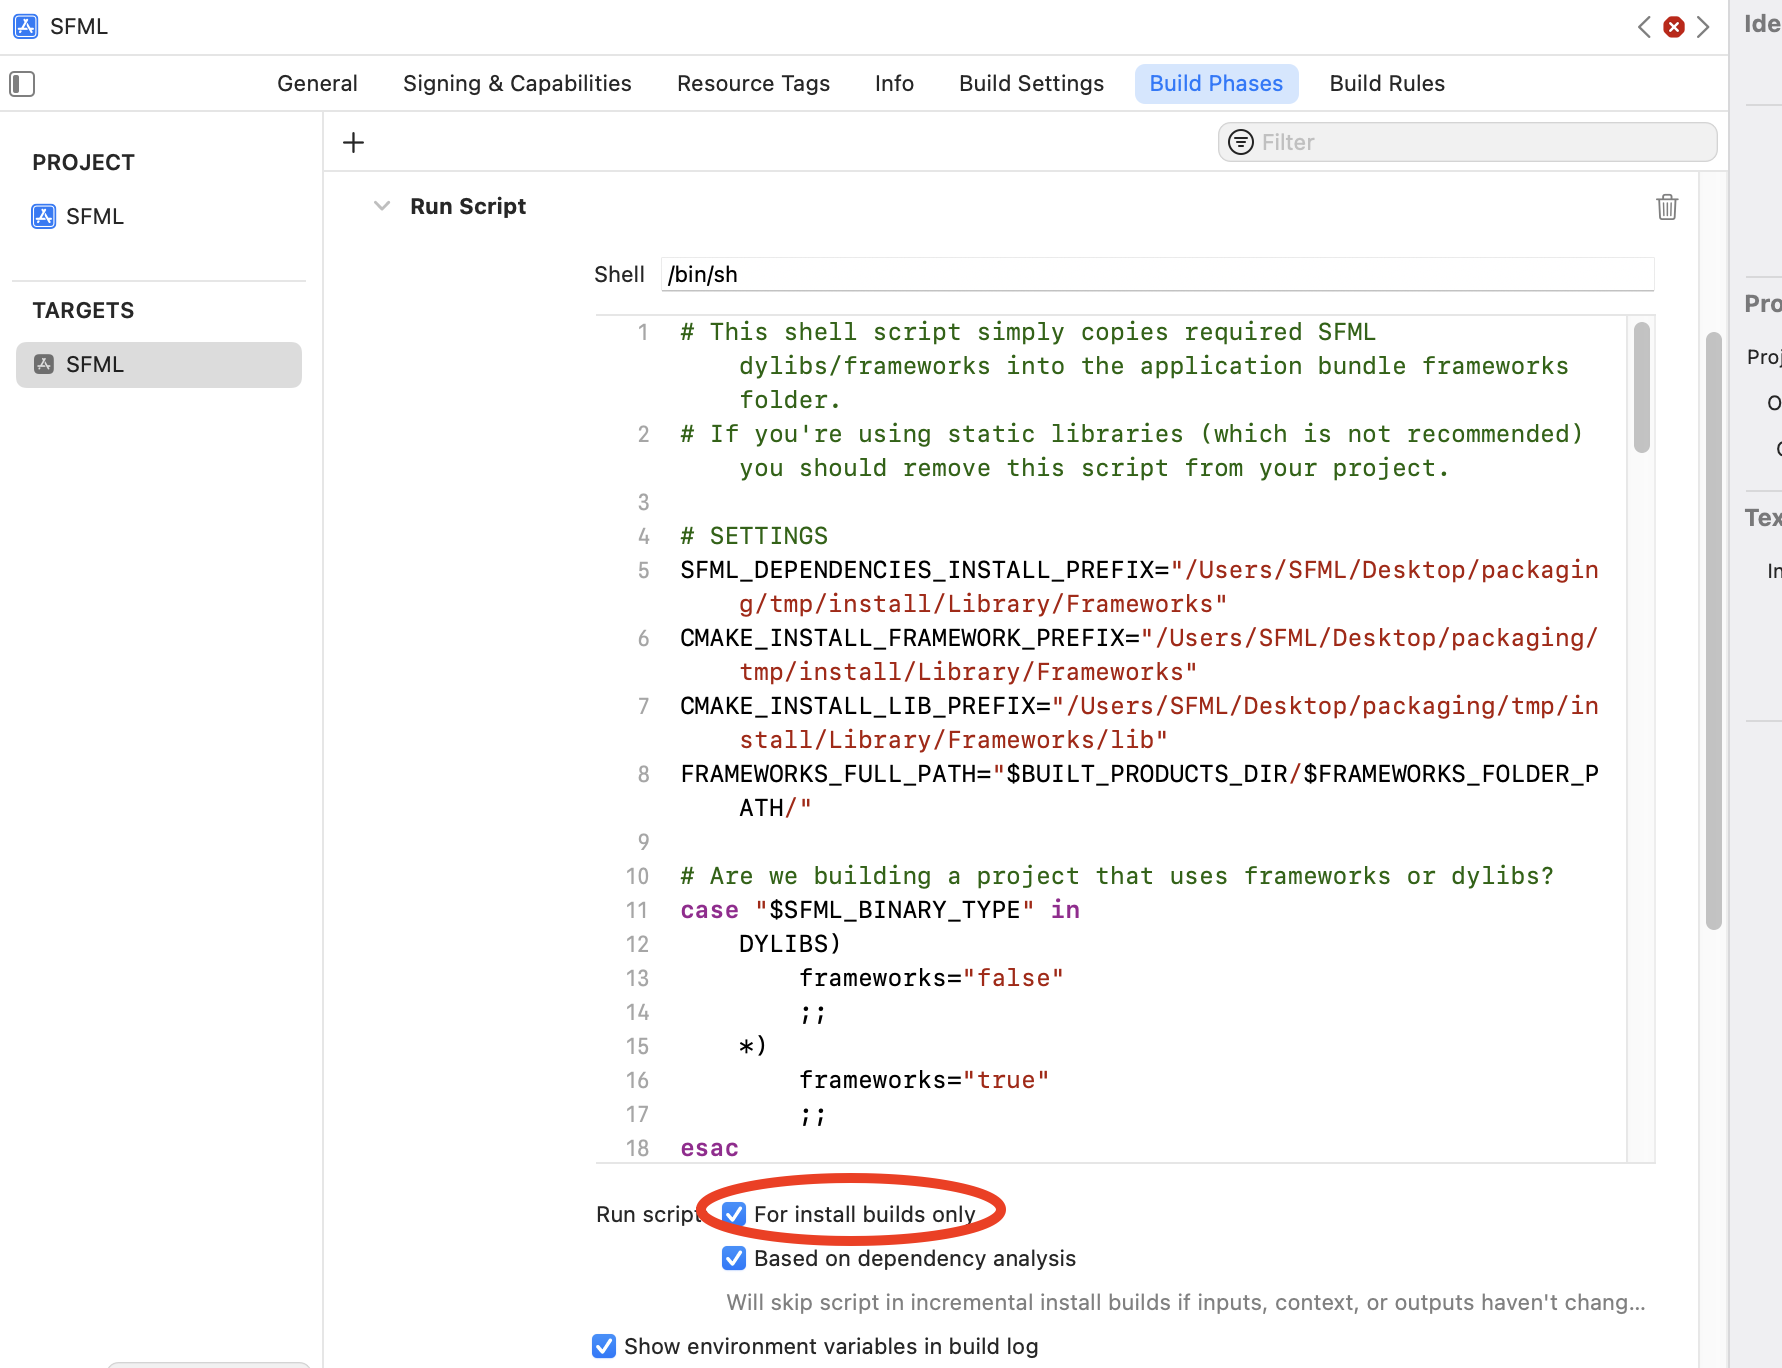The image size is (1782, 1368).
Task: Click the SFML app icon next to the window title
Action: [25, 26]
